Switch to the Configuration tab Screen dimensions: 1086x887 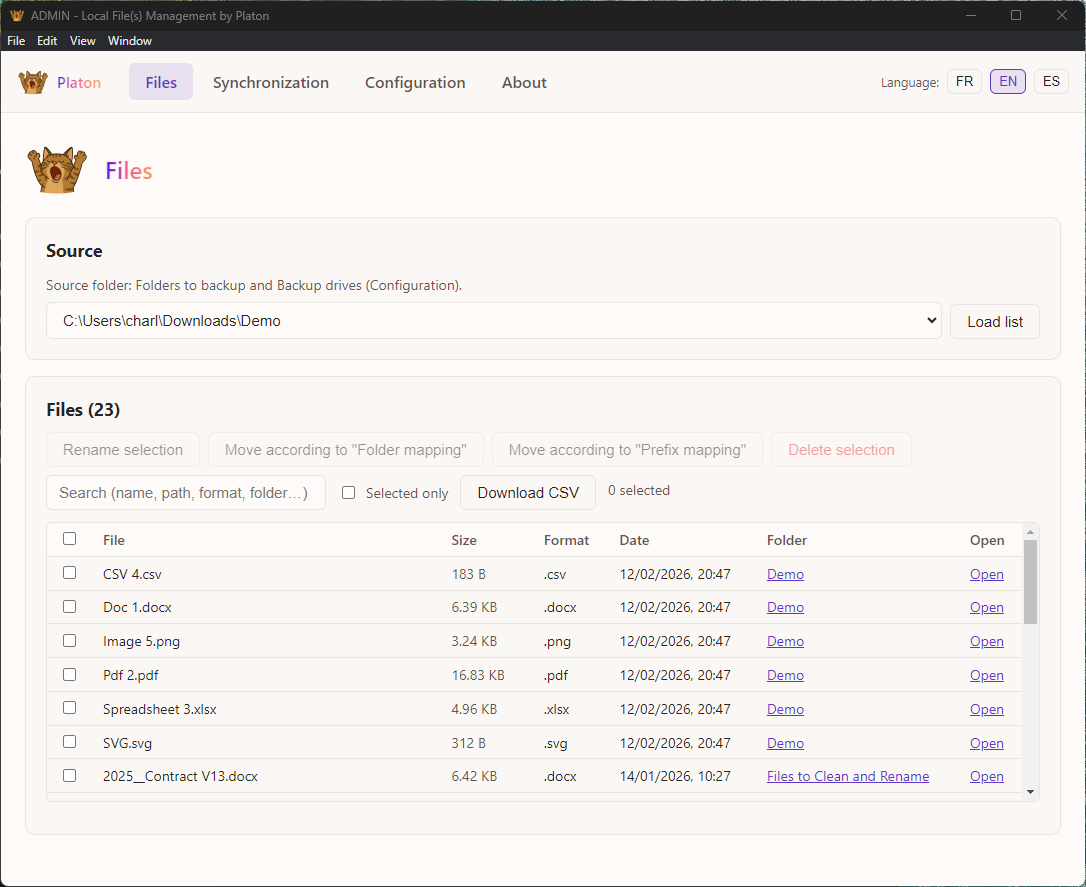(415, 82)
